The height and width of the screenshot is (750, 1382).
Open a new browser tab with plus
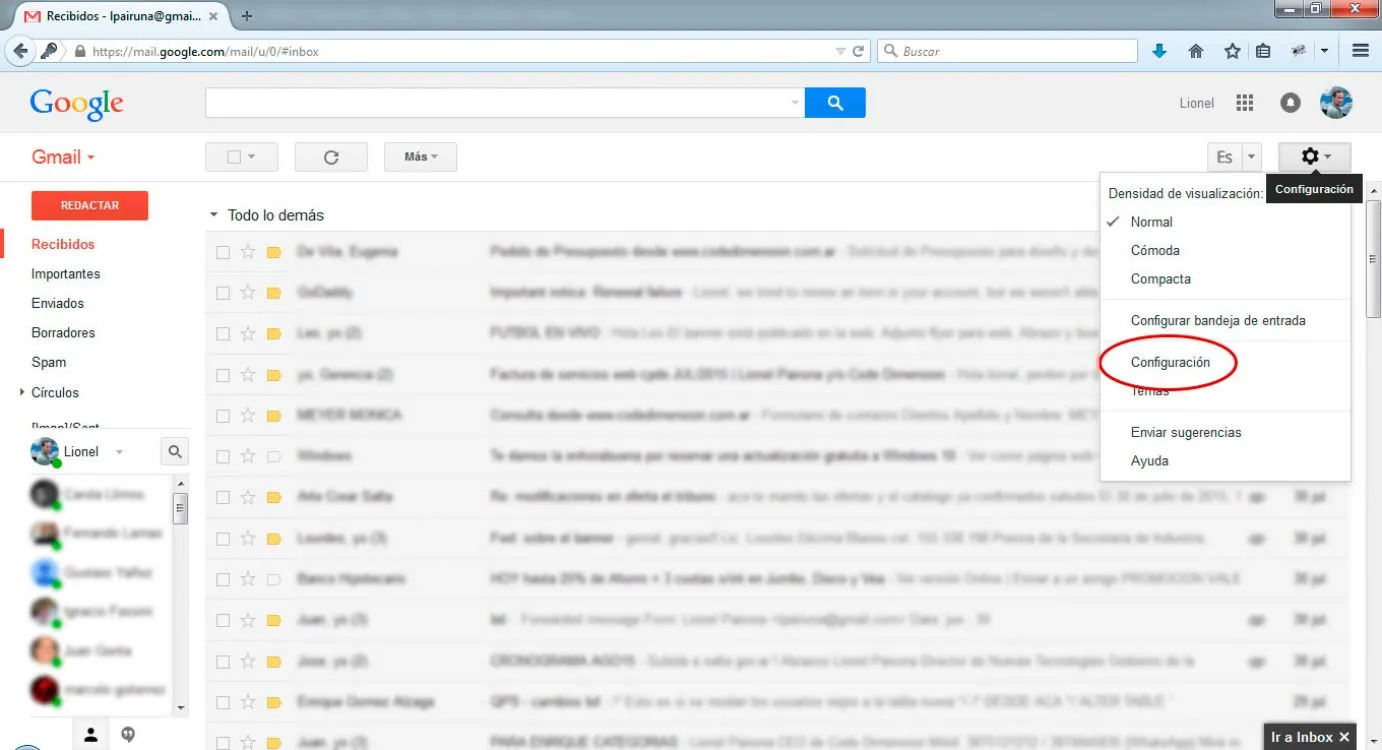247,16
